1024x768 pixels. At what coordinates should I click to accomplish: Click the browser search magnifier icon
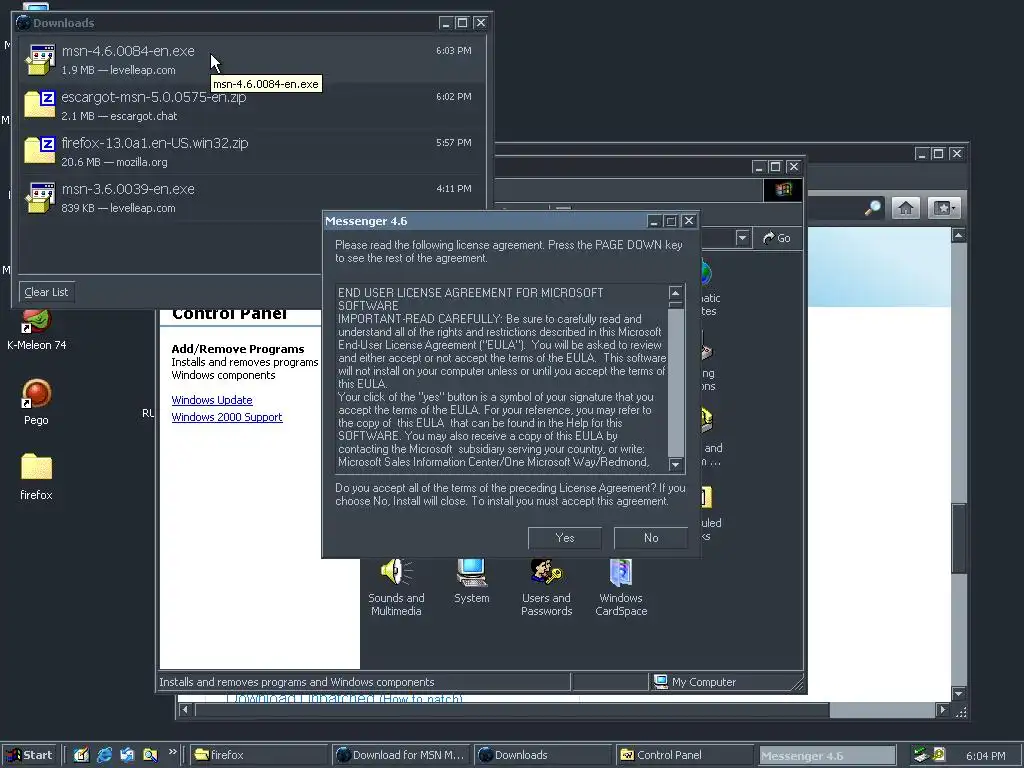coord(872,208)
